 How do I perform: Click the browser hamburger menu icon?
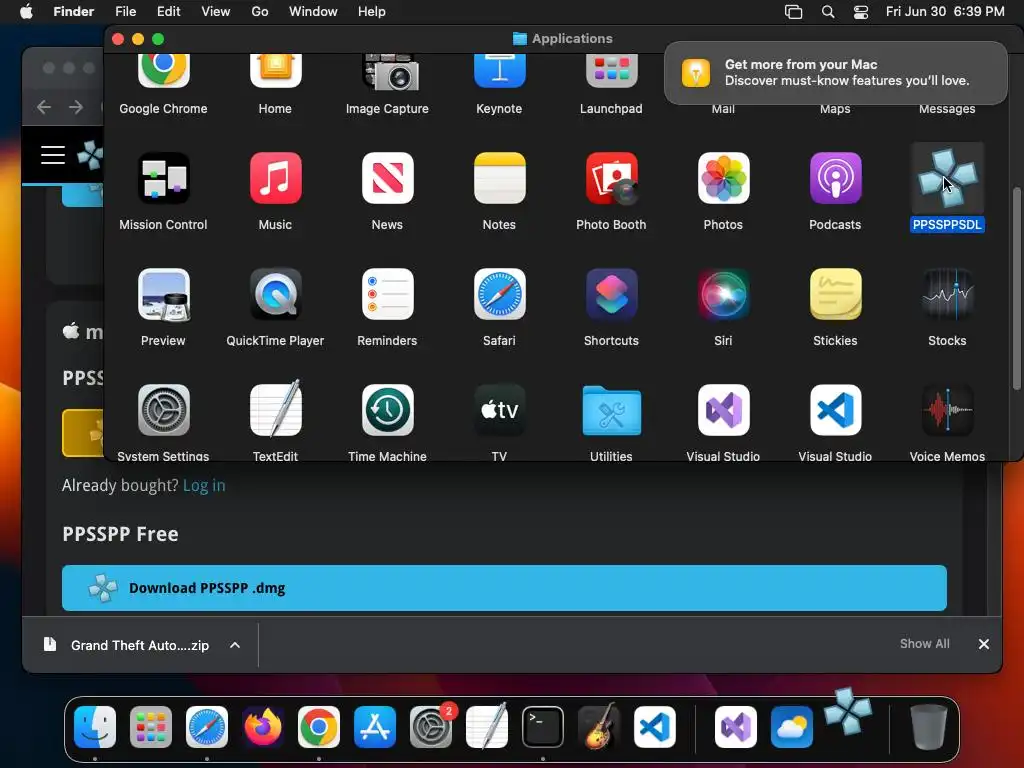click(53, 155)
